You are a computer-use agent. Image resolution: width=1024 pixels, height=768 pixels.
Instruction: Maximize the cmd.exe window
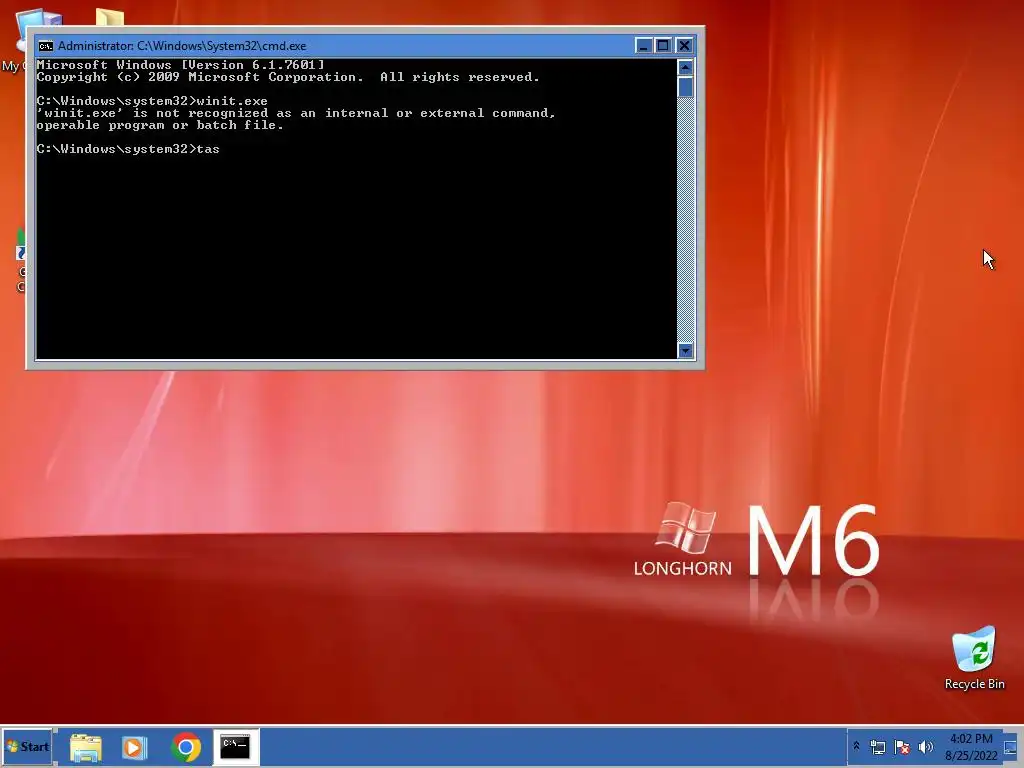664,46
